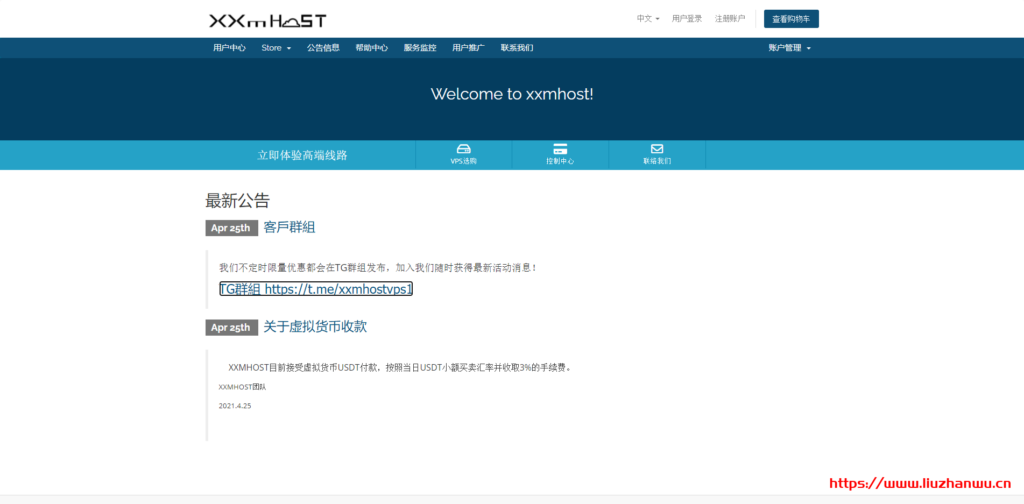
Task: Click the 2021.4.25 date text
Action: [235, 405]
